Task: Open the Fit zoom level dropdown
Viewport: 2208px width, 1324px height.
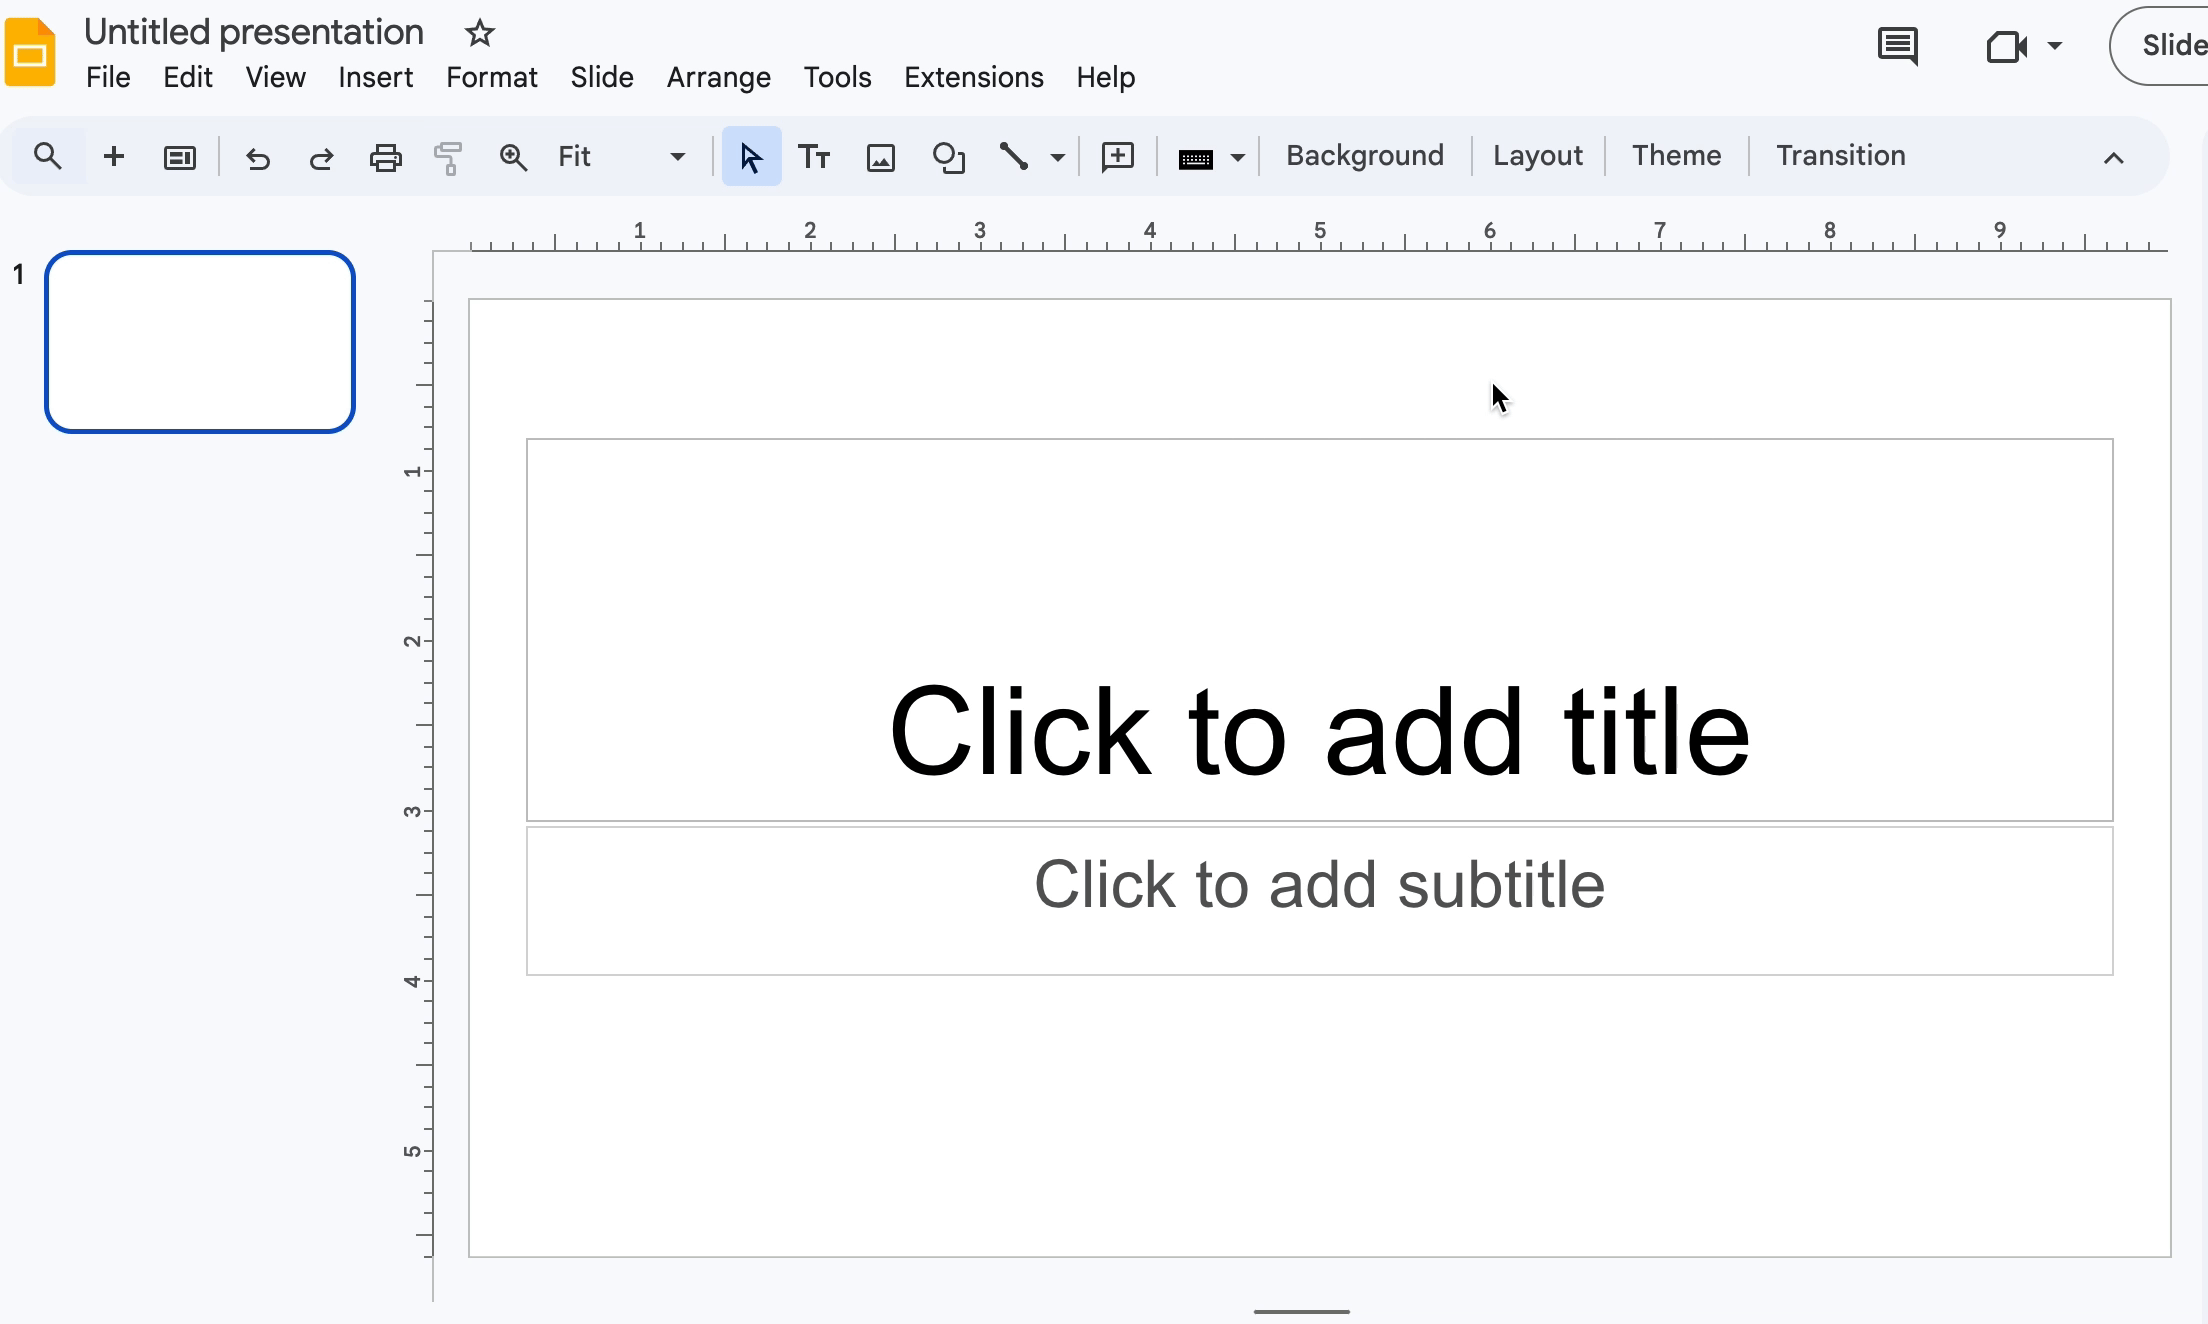Action: coord(621,157)
